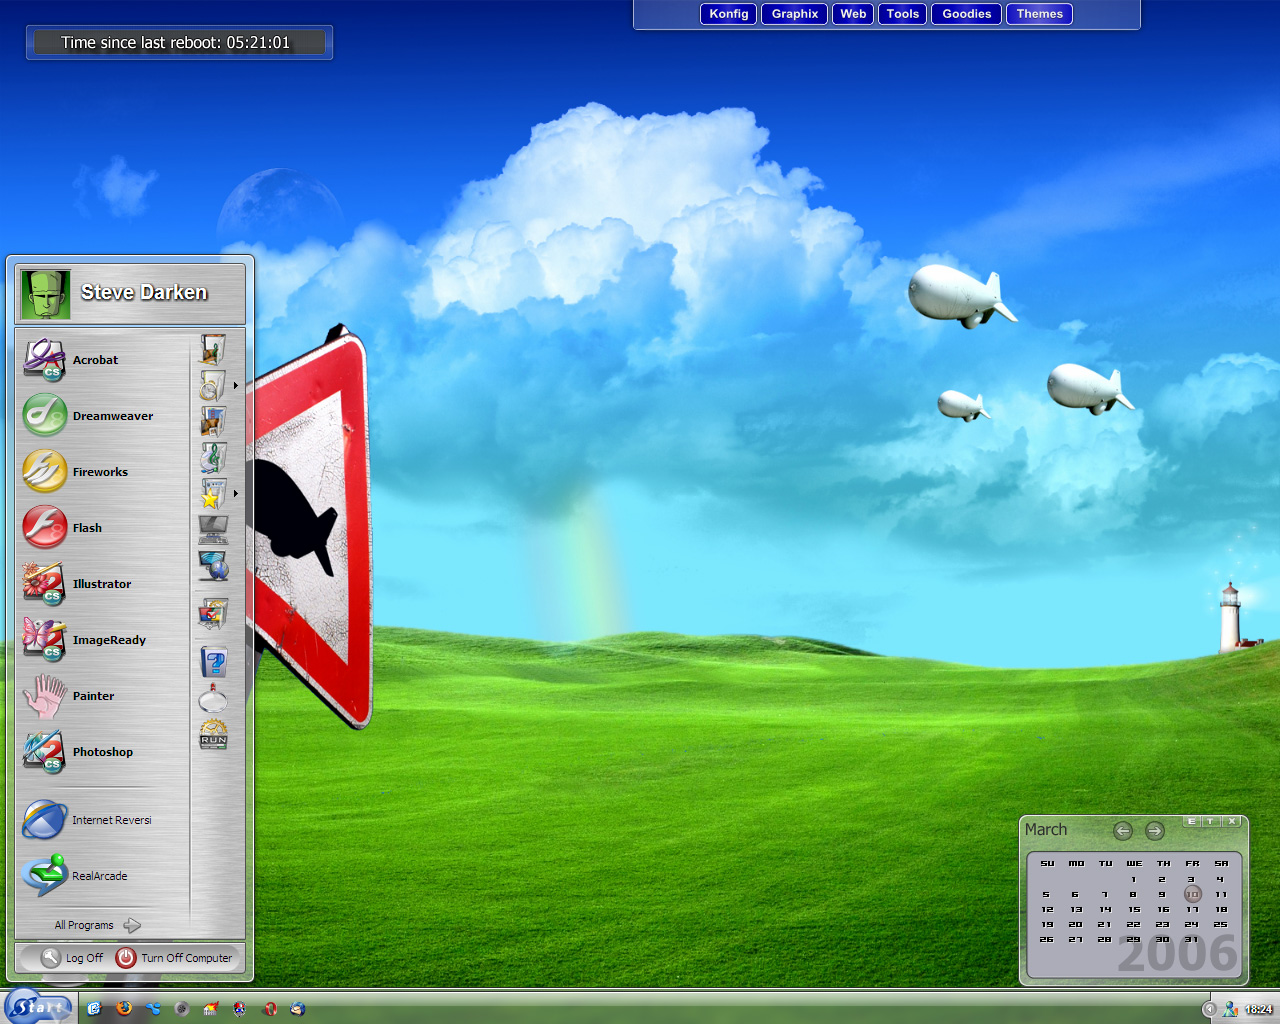Open Internet Reversi game

pos(104,820)
